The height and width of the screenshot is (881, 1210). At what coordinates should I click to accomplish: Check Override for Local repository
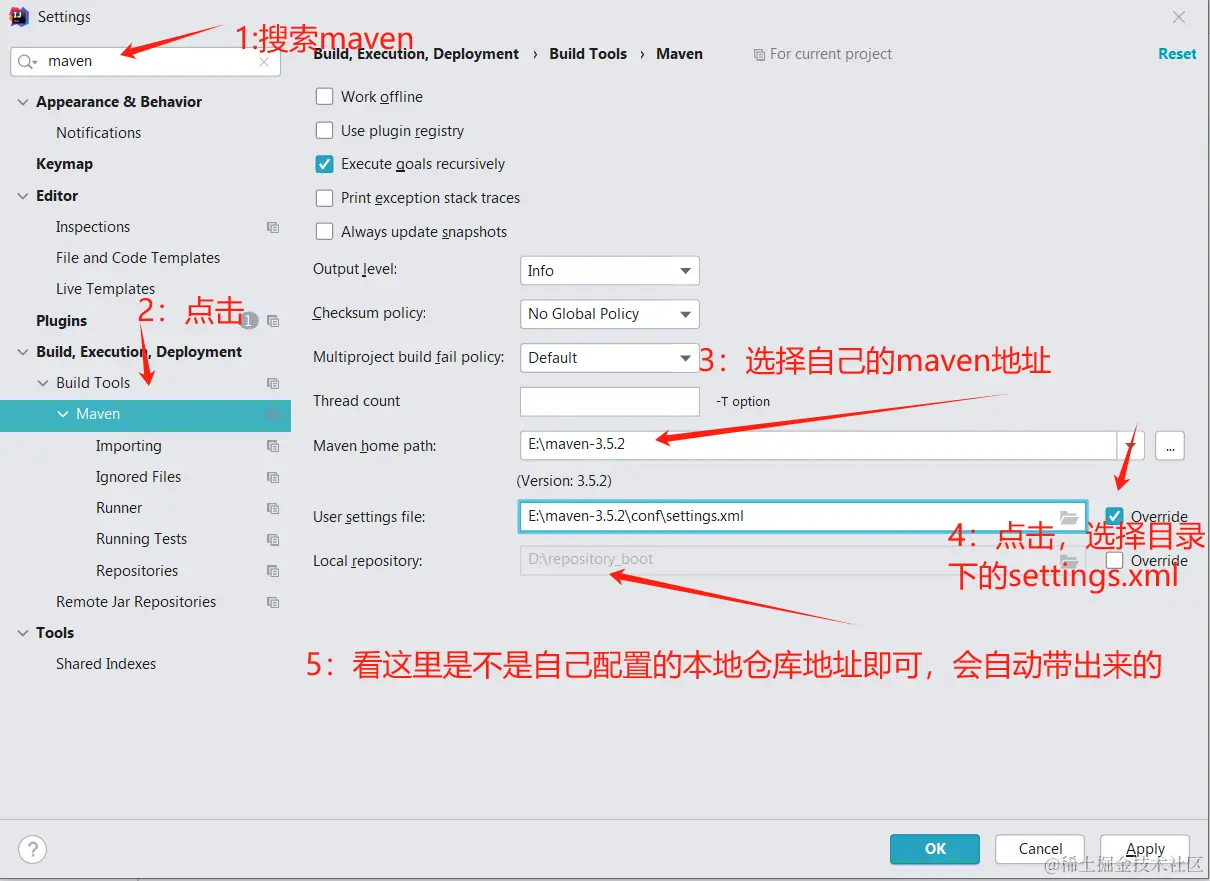[x=1115, y=560]
